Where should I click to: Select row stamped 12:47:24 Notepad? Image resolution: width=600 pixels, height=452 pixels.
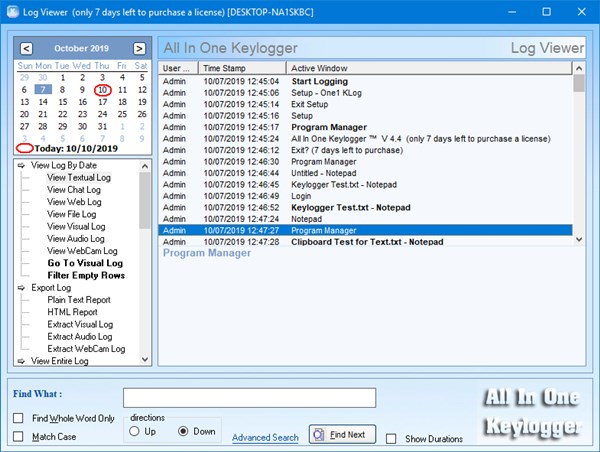click(x=365, y=219)
